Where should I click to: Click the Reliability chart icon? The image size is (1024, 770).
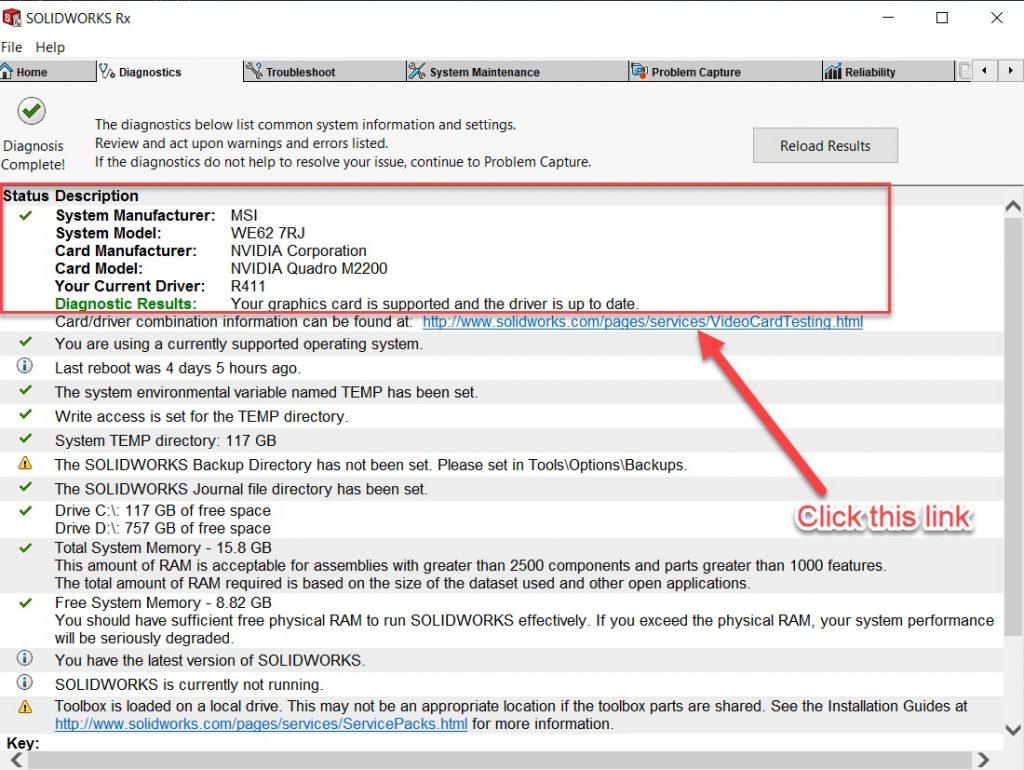(833, 71)
